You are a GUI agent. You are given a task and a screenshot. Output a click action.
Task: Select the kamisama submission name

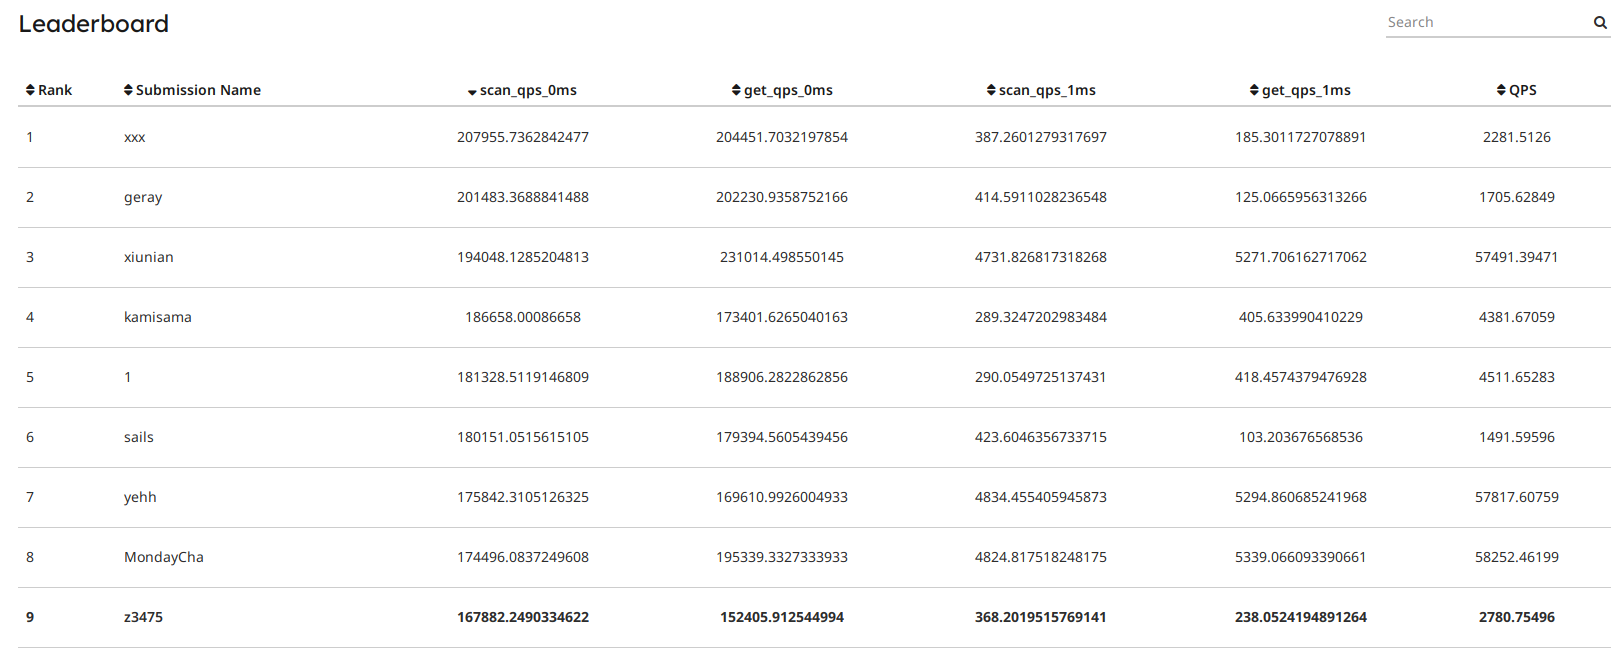click(158, 317)
